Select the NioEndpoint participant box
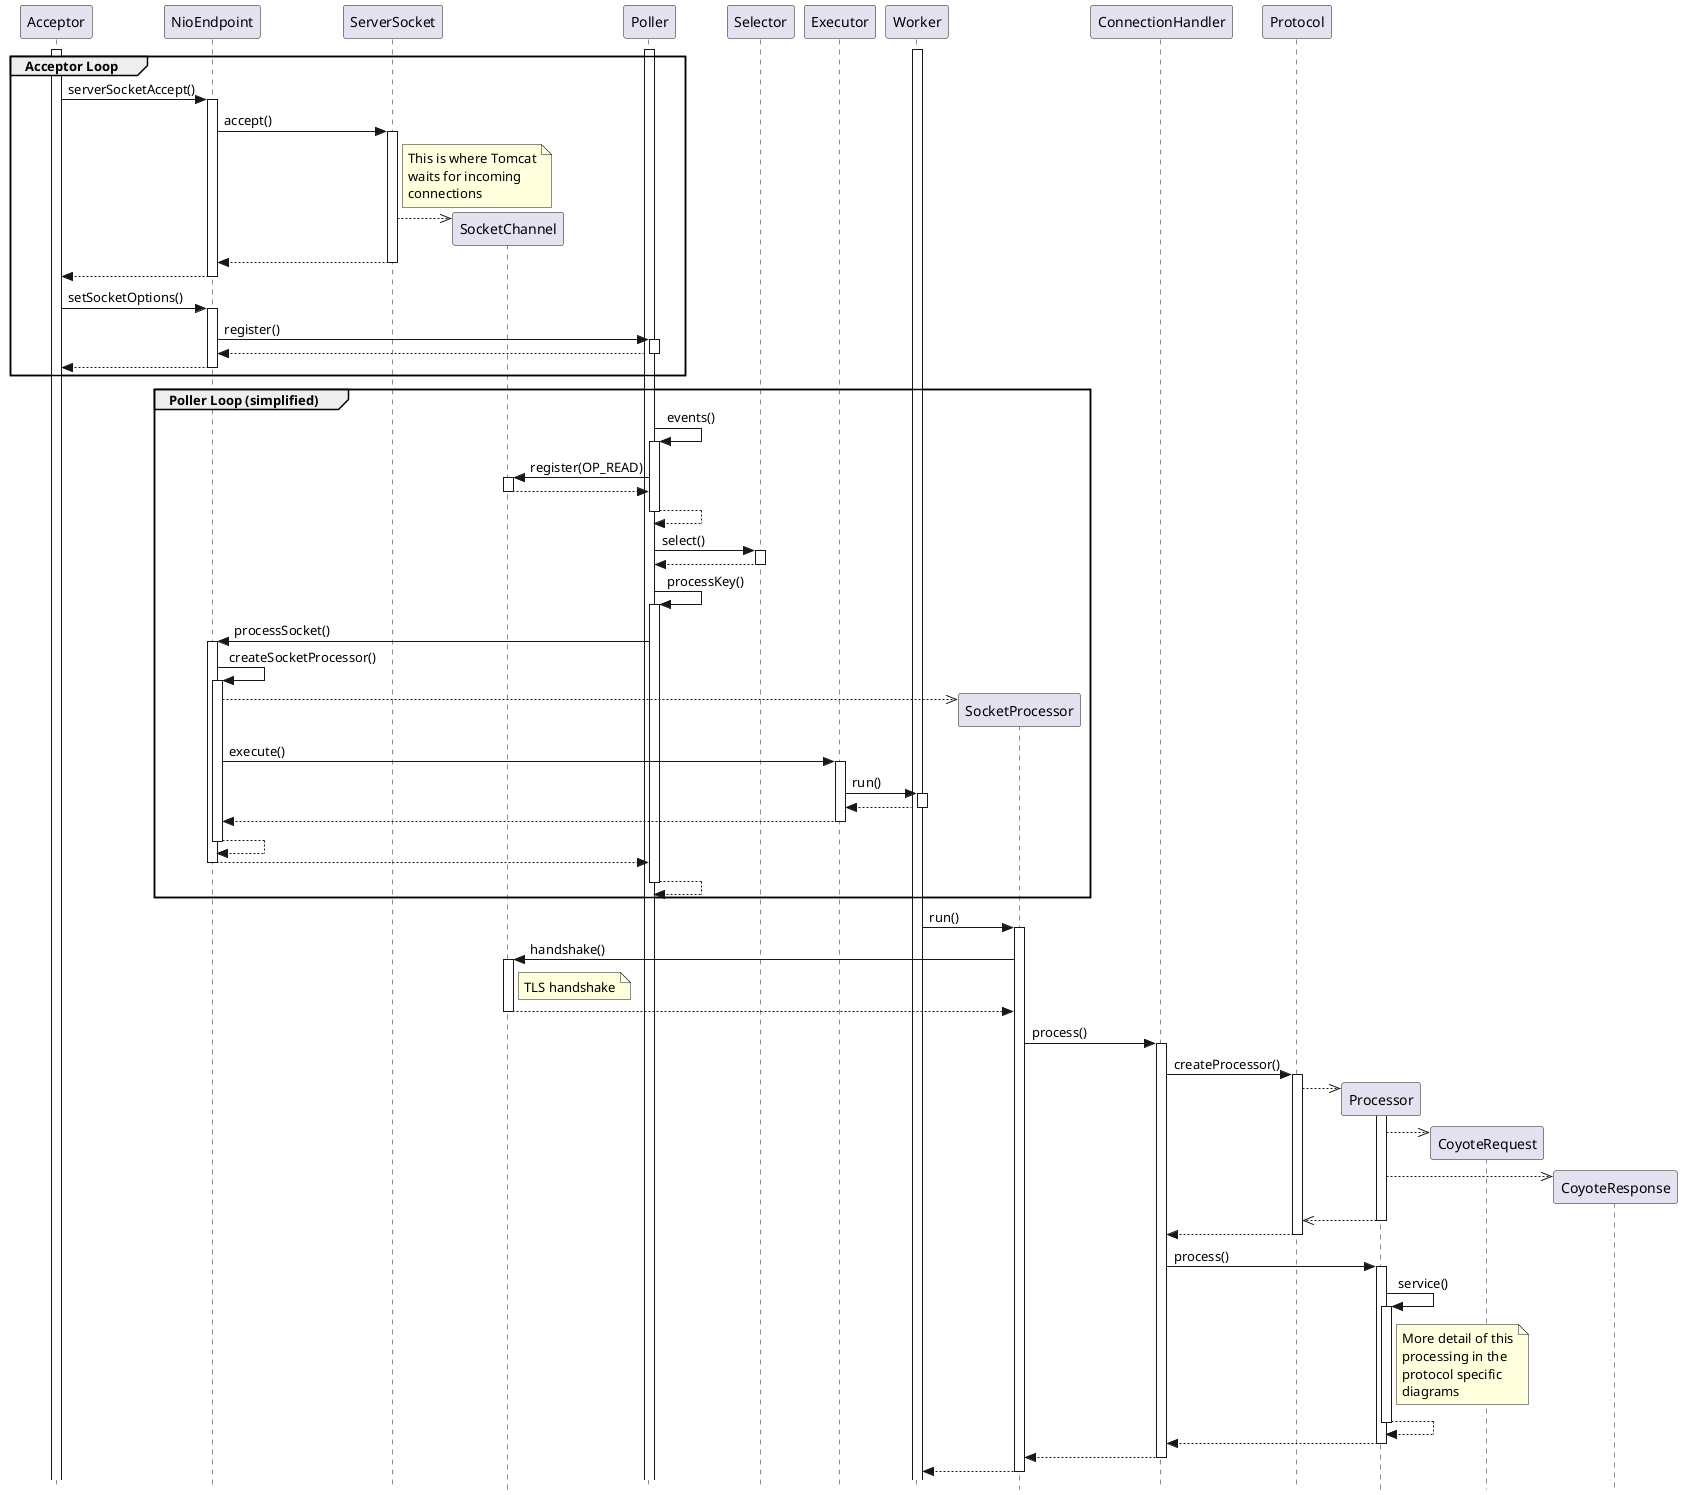The height and width of the screenshot is (1495, 1682). point(212,22)
